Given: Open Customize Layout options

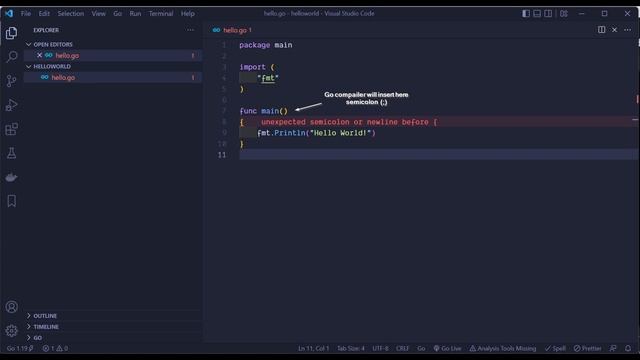Looking at the screenshot, I should tap(564, 13).
